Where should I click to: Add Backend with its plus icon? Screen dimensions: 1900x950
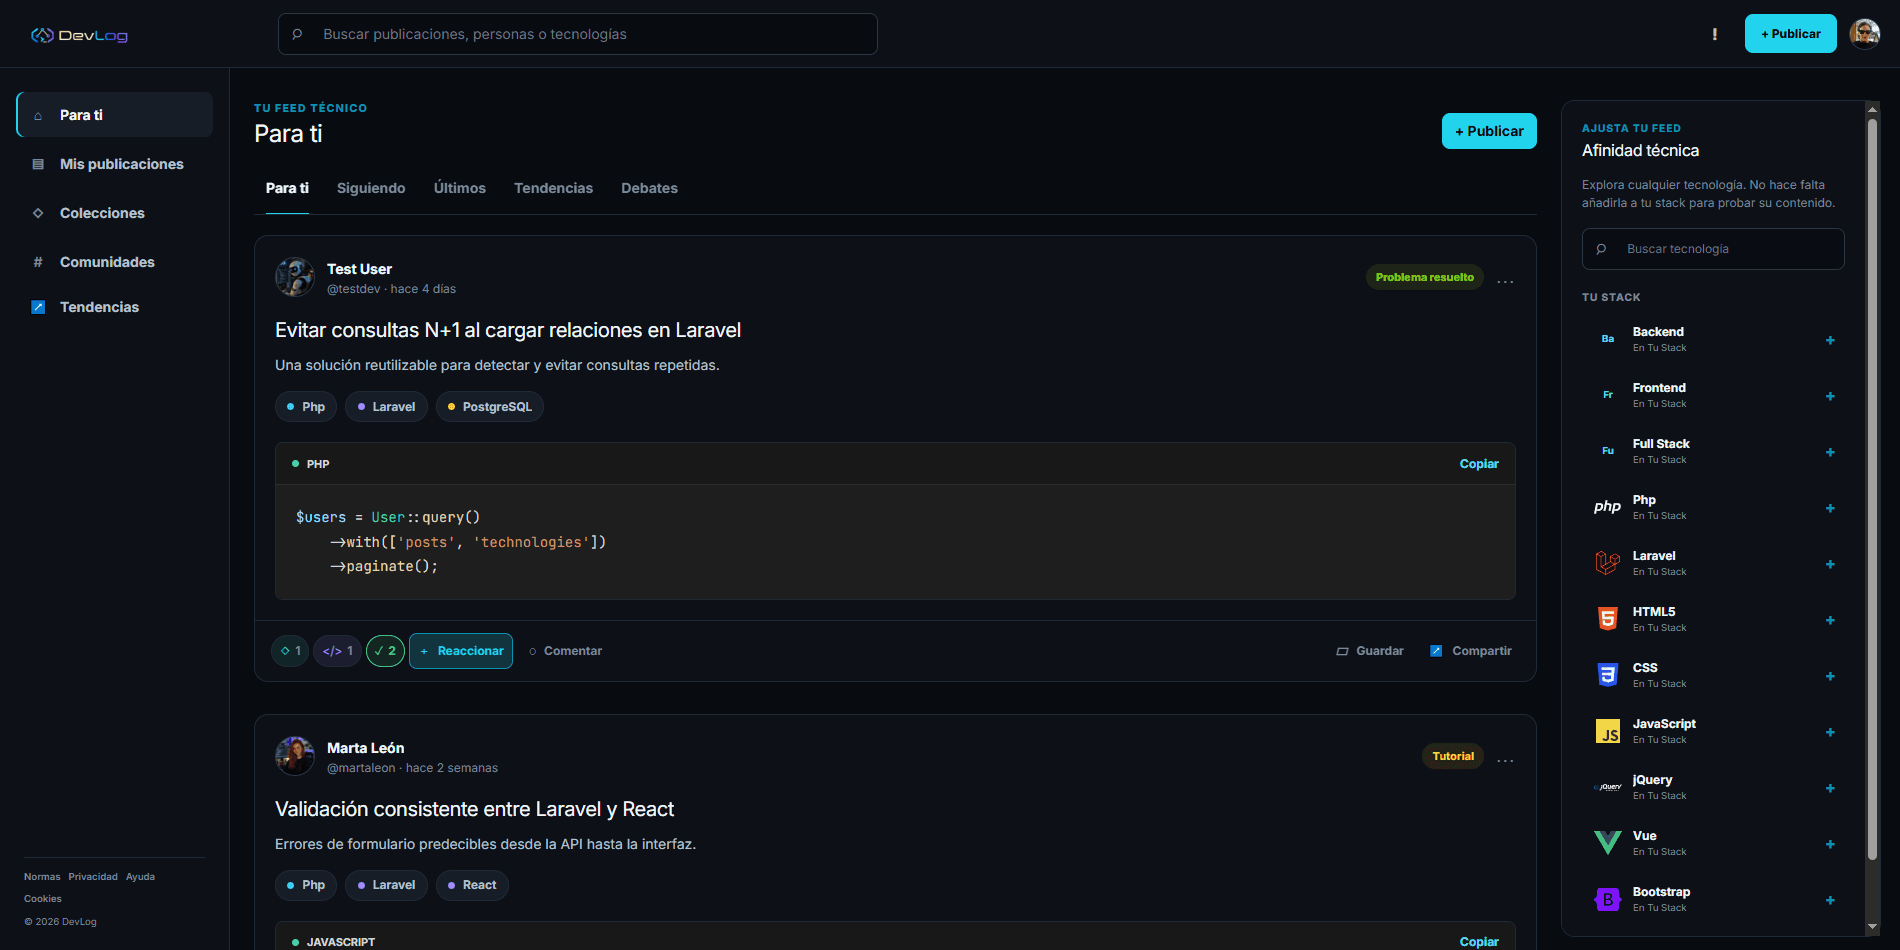[1830, 340]
